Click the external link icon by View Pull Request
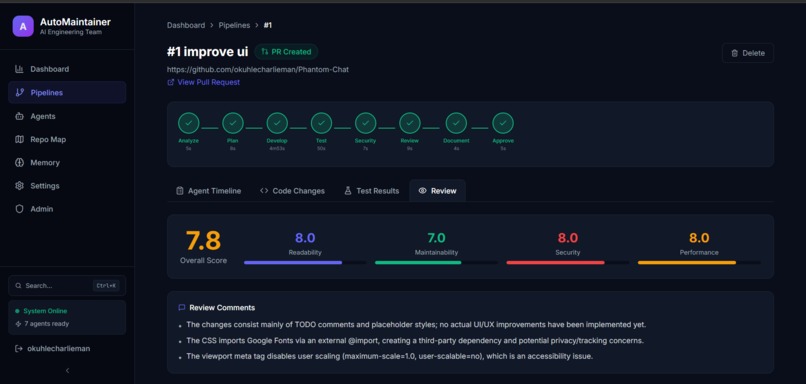 coord(171,82)
